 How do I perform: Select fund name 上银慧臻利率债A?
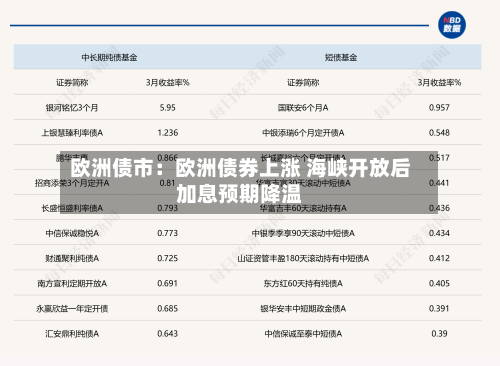[72, 133]
